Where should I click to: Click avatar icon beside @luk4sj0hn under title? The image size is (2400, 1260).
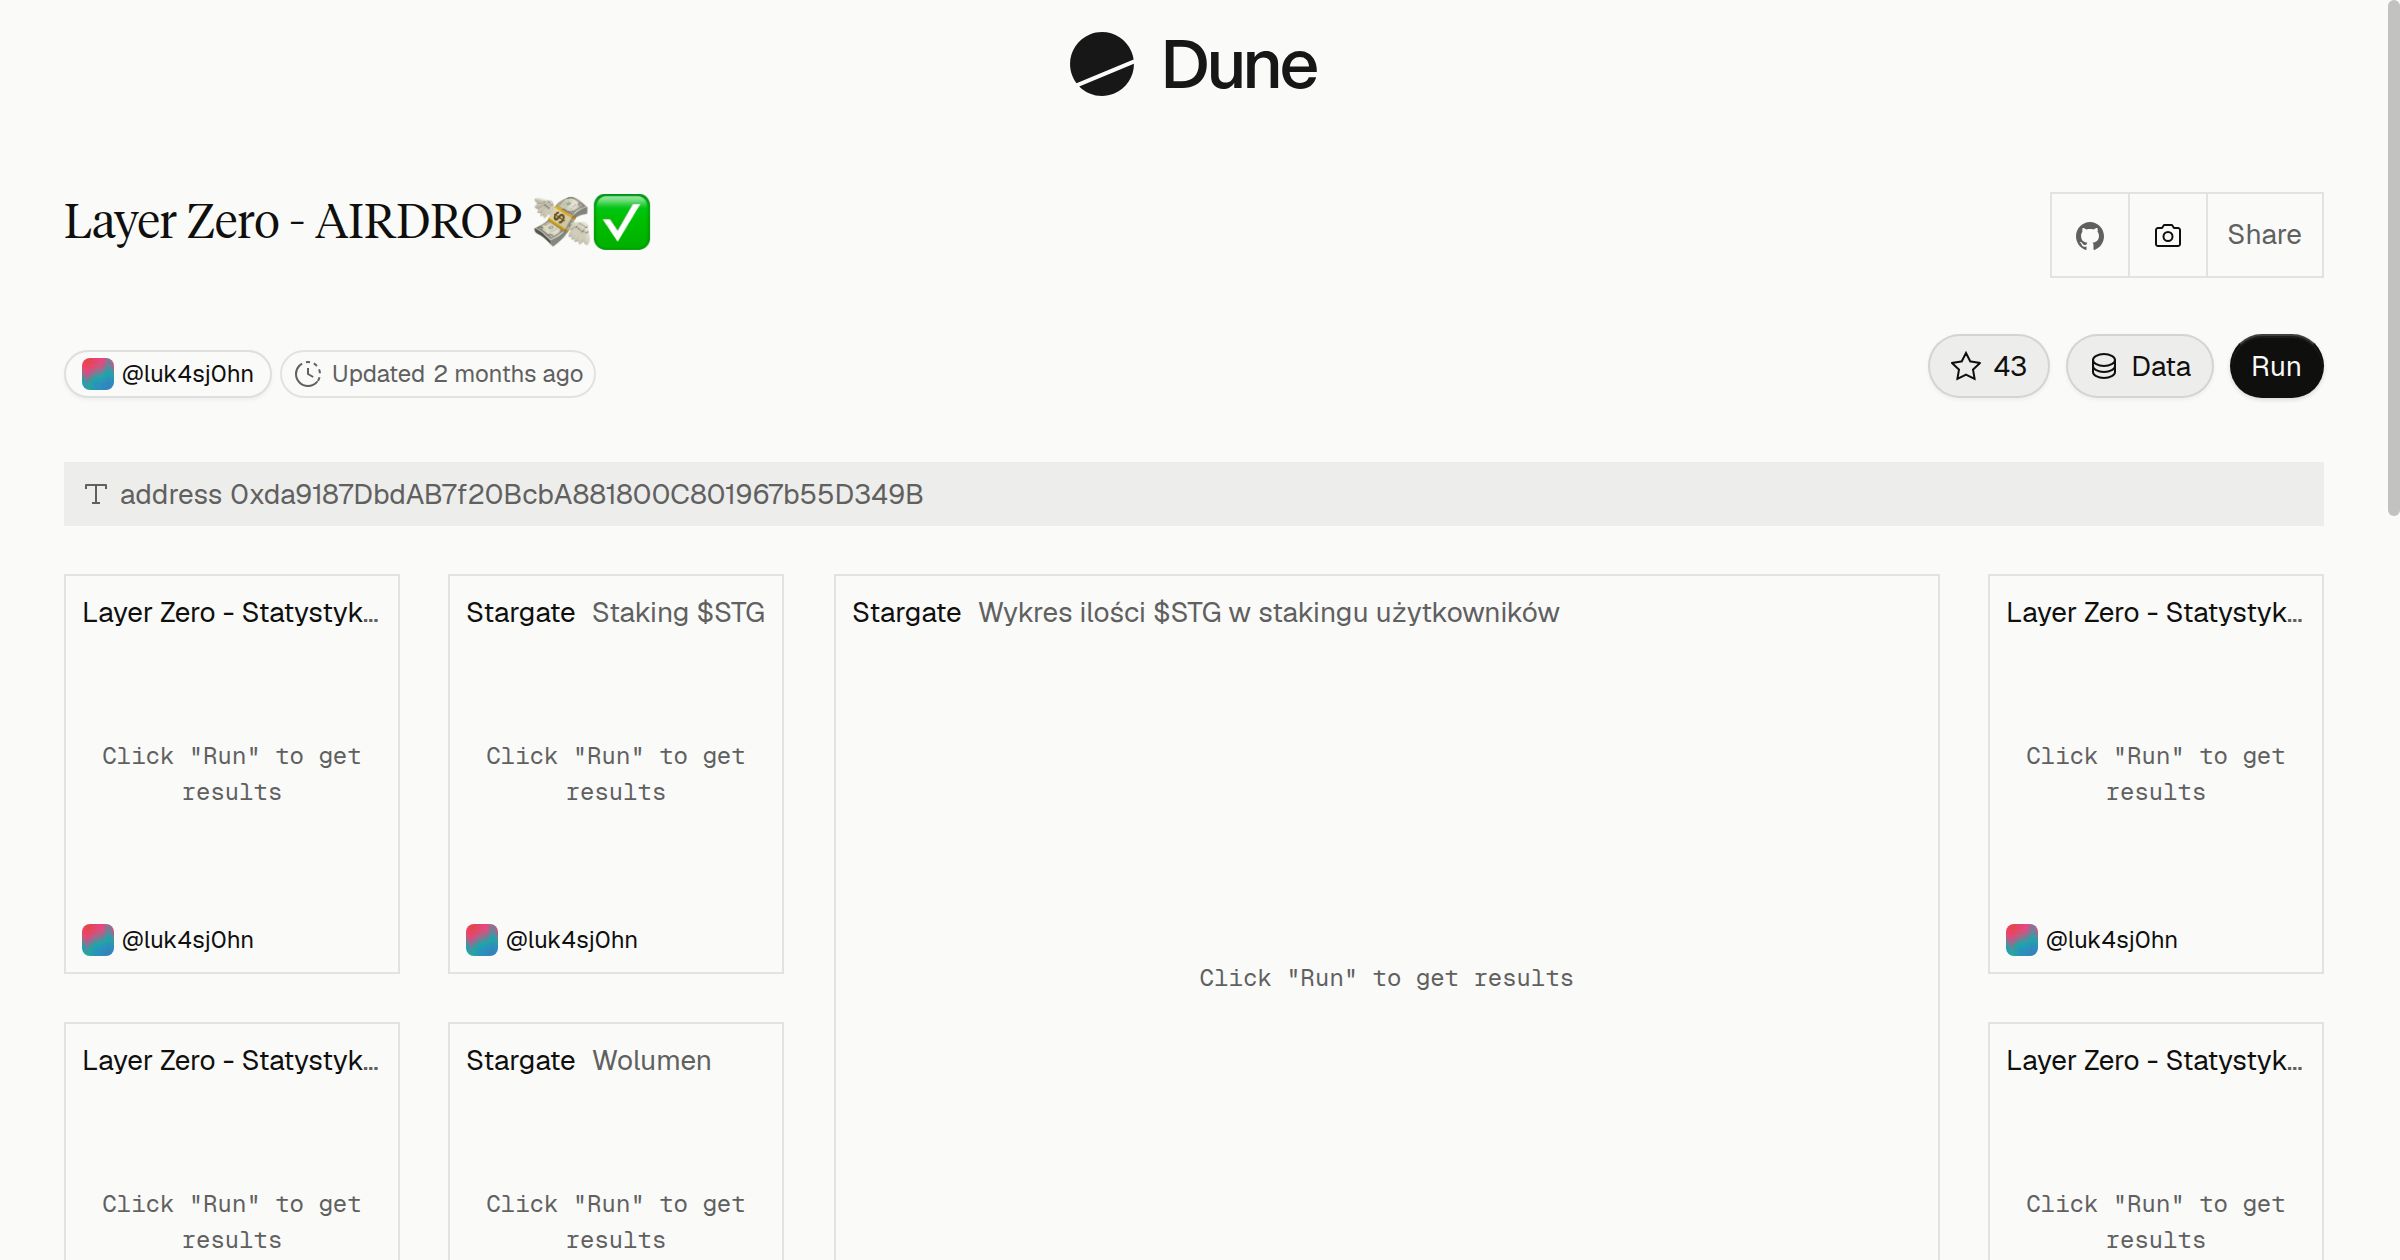(98, 374)
